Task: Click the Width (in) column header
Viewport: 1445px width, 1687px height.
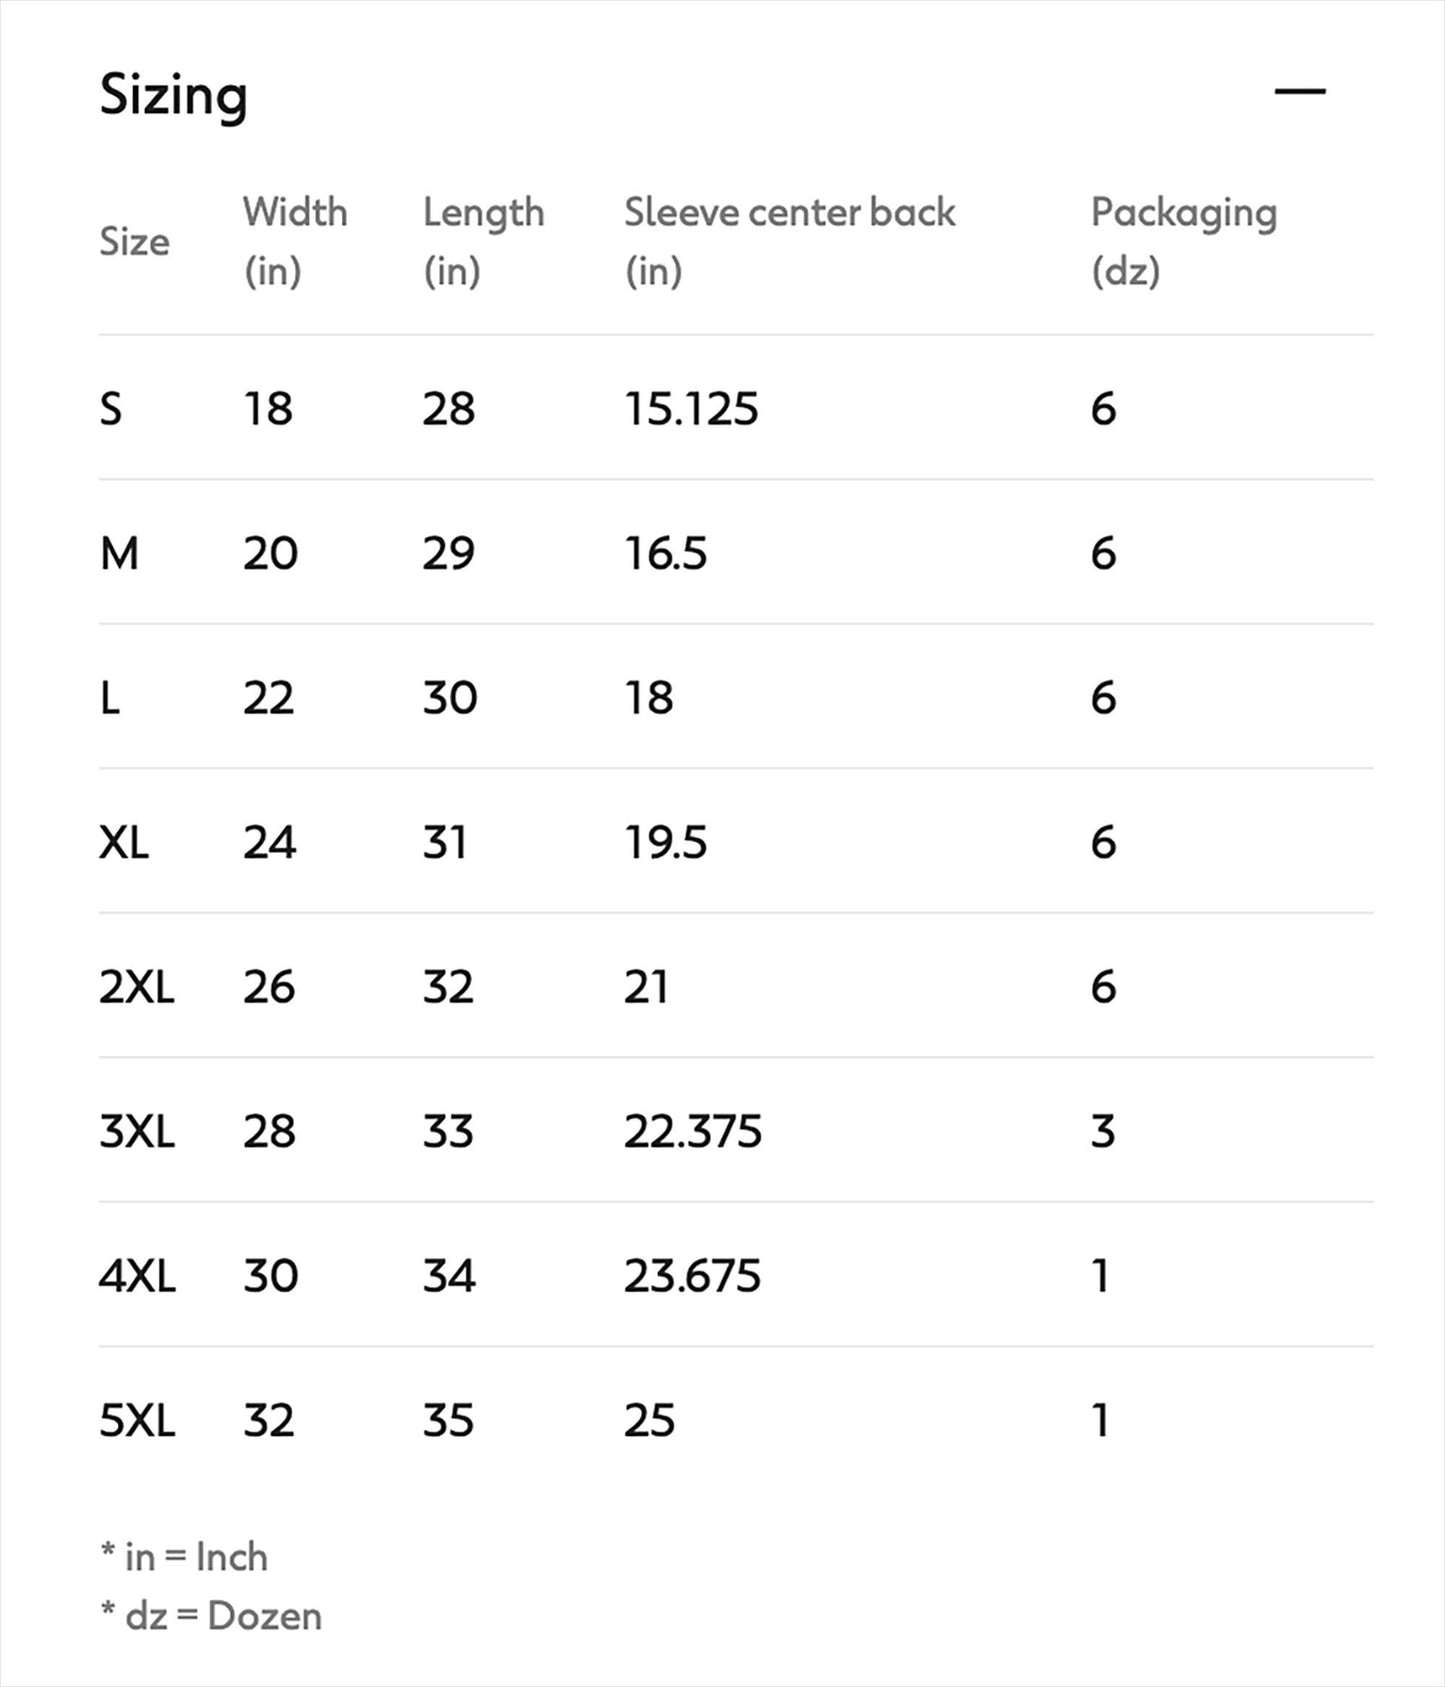Action: [295, 240]
